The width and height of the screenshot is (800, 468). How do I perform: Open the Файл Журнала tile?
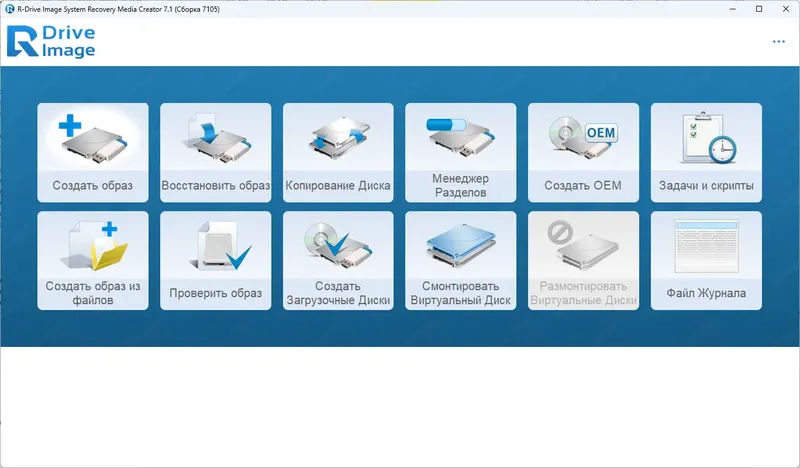(x=707, y=260)
